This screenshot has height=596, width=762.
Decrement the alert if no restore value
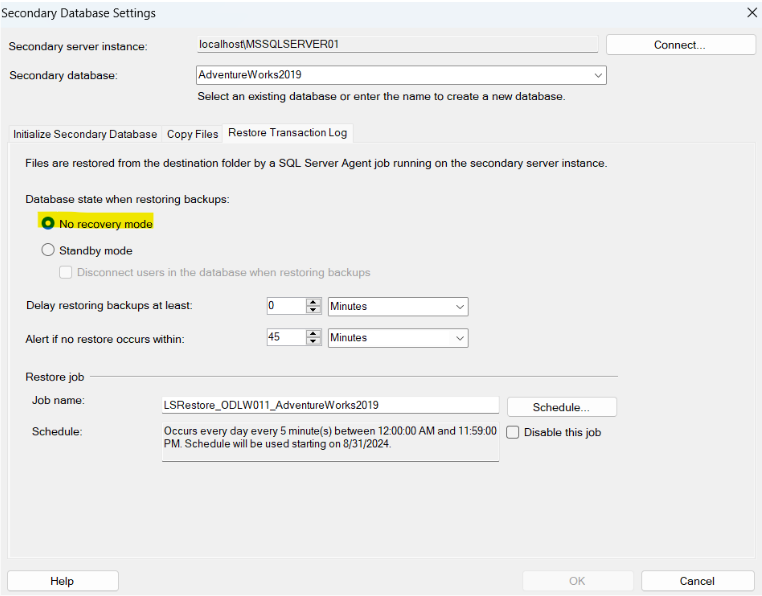tap(314, 342)
